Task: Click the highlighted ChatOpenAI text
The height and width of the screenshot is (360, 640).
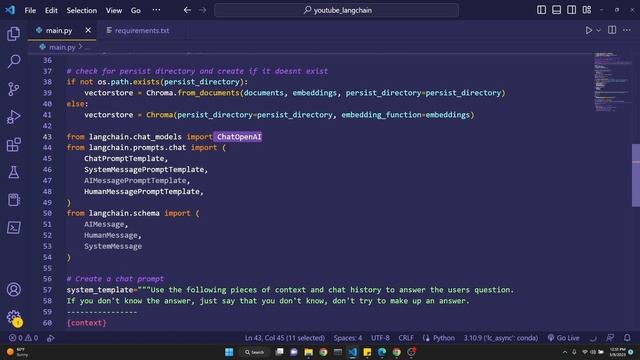Action: point(239,137)
